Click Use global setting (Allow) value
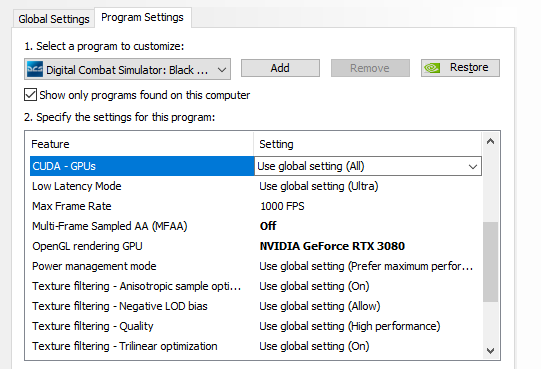 320,306
